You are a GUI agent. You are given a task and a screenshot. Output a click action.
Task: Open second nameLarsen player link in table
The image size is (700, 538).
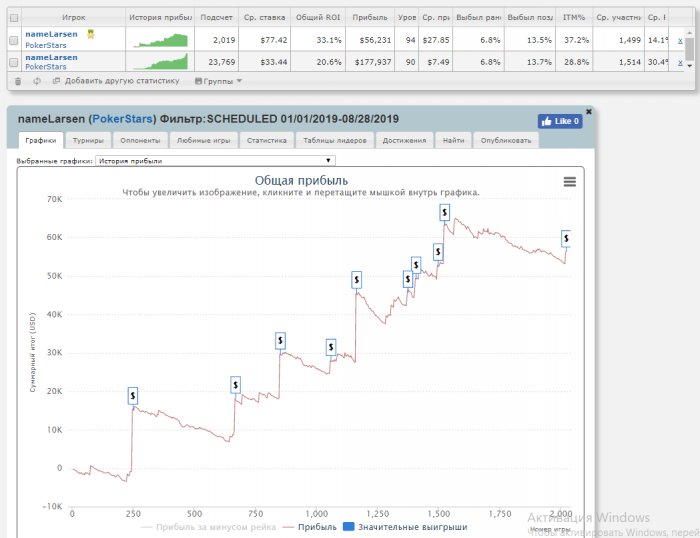coord(51,57)
